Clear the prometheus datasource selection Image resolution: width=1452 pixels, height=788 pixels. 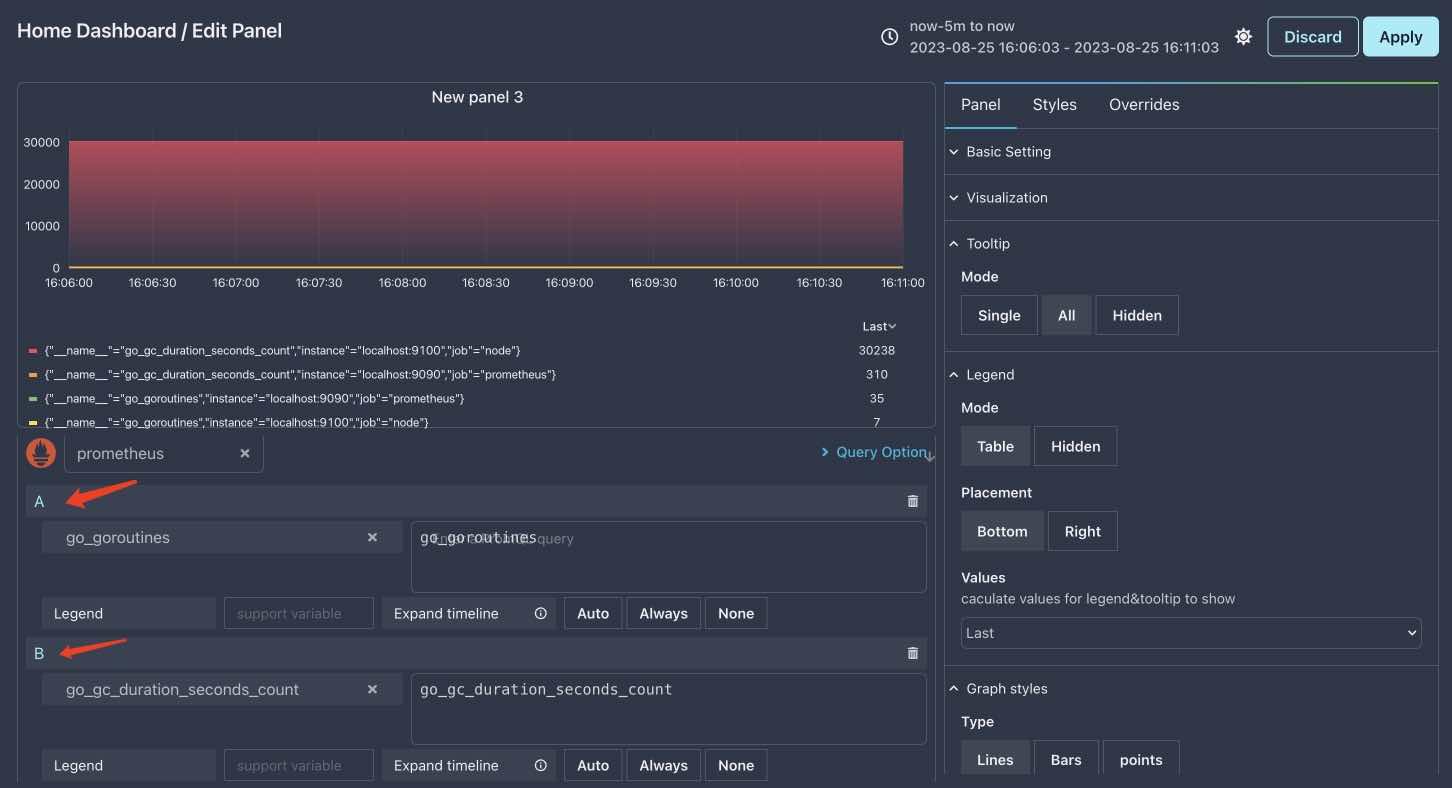(x=245, y=453)
